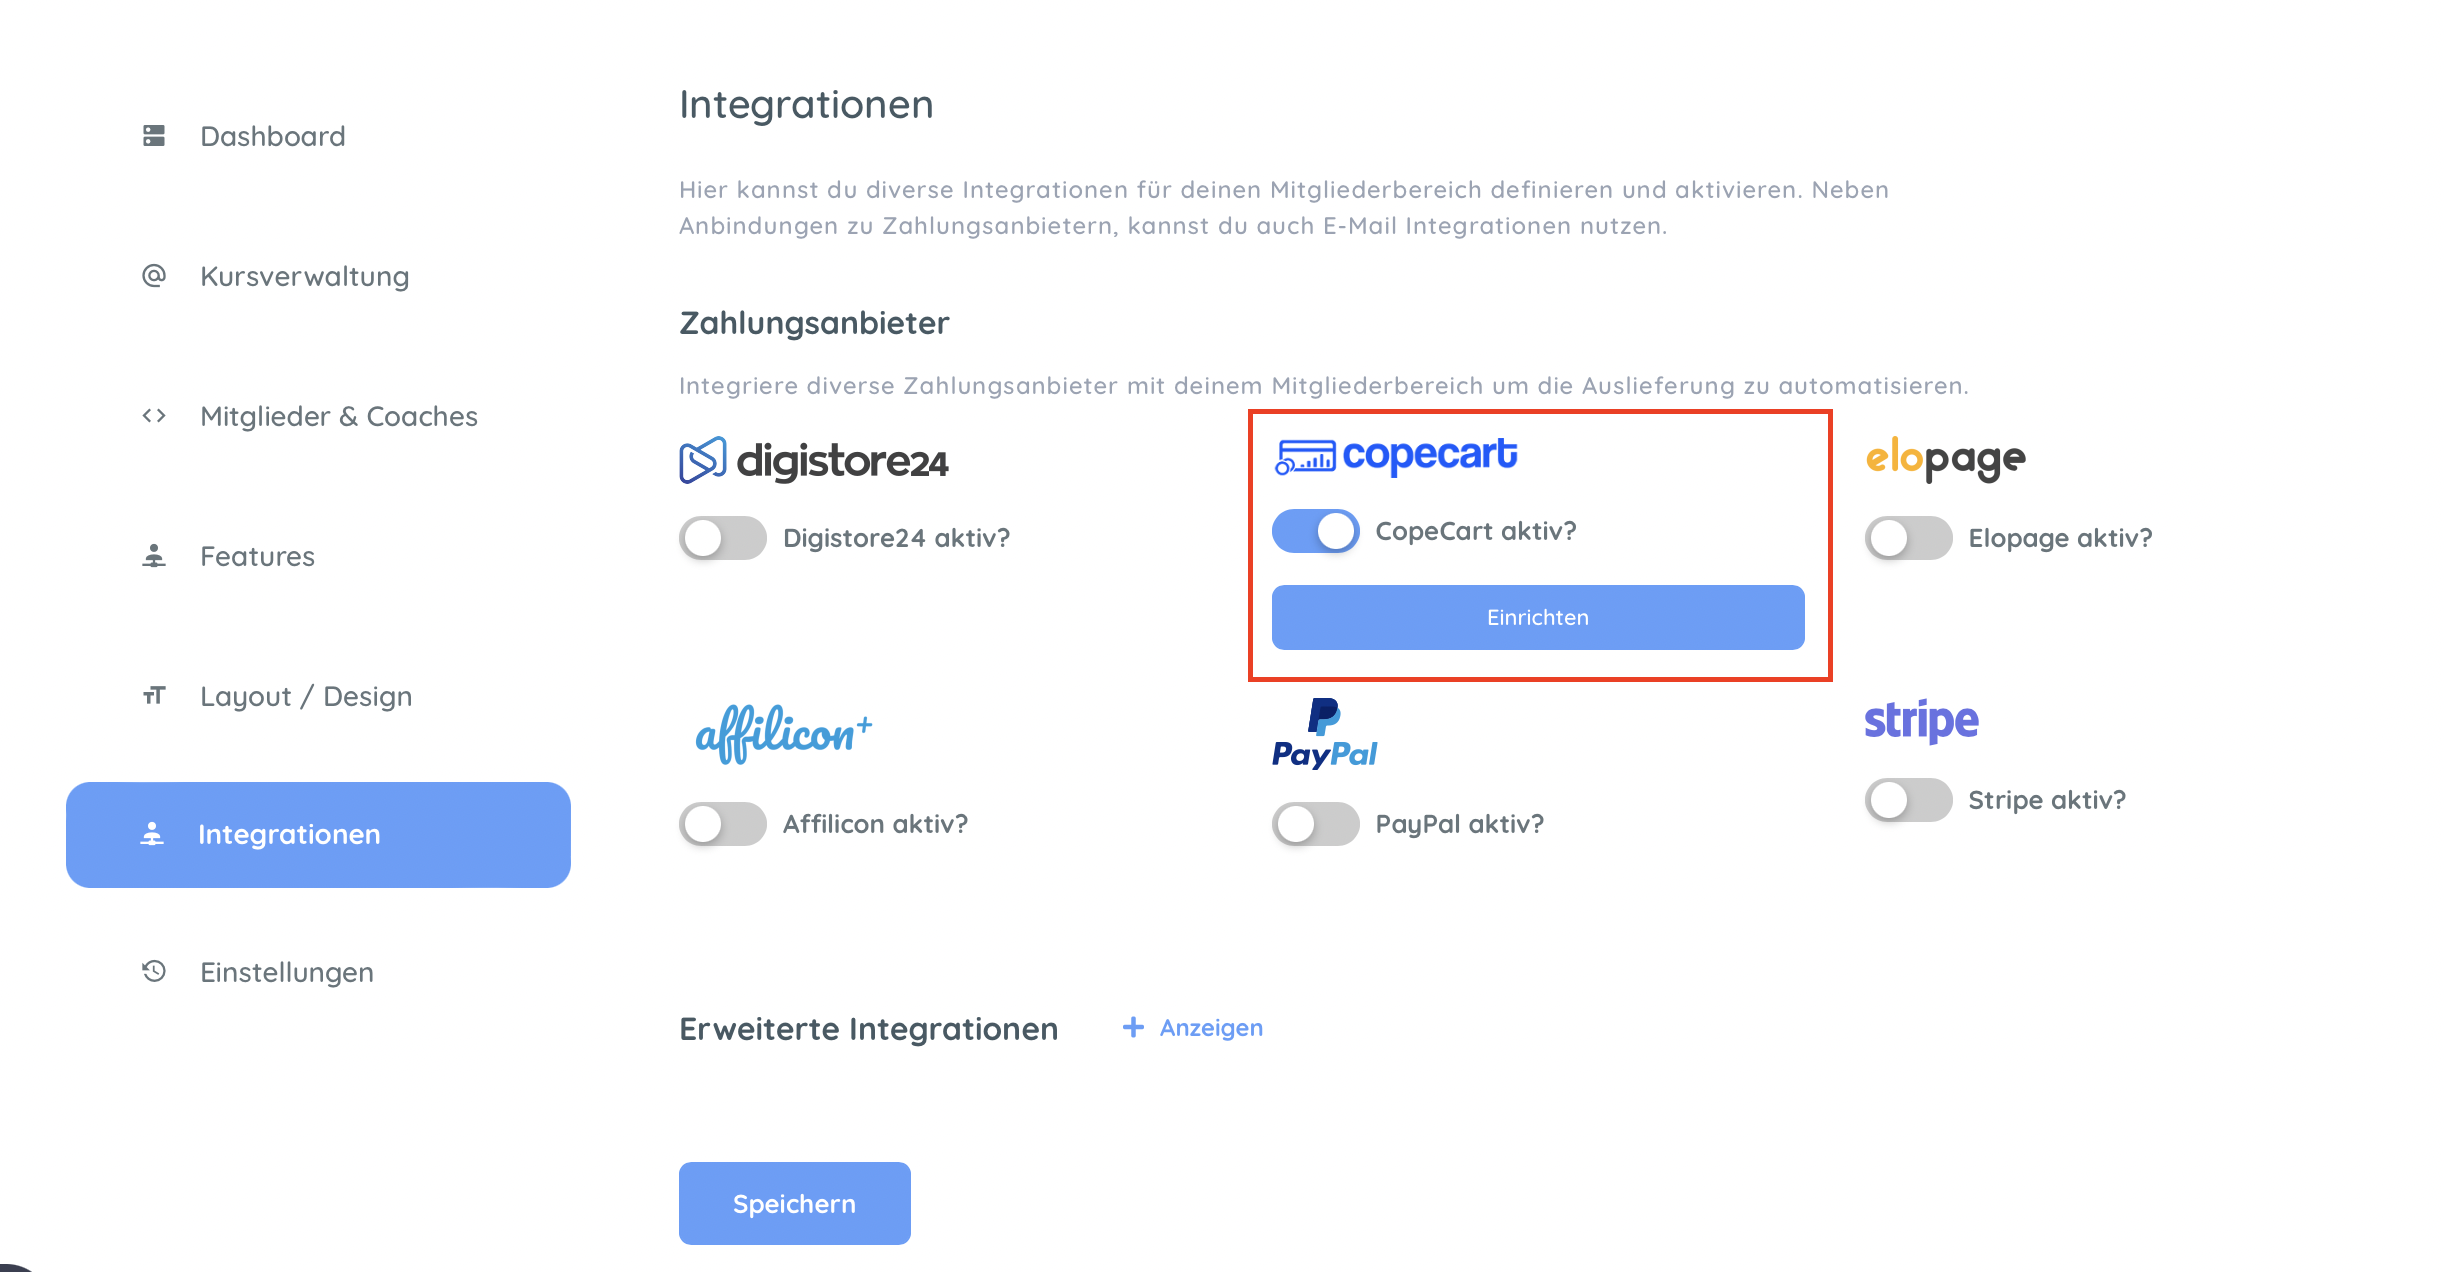Click the Layout / Design text icon
The image size is (2444, 1272).
click(x=154, y=695)
